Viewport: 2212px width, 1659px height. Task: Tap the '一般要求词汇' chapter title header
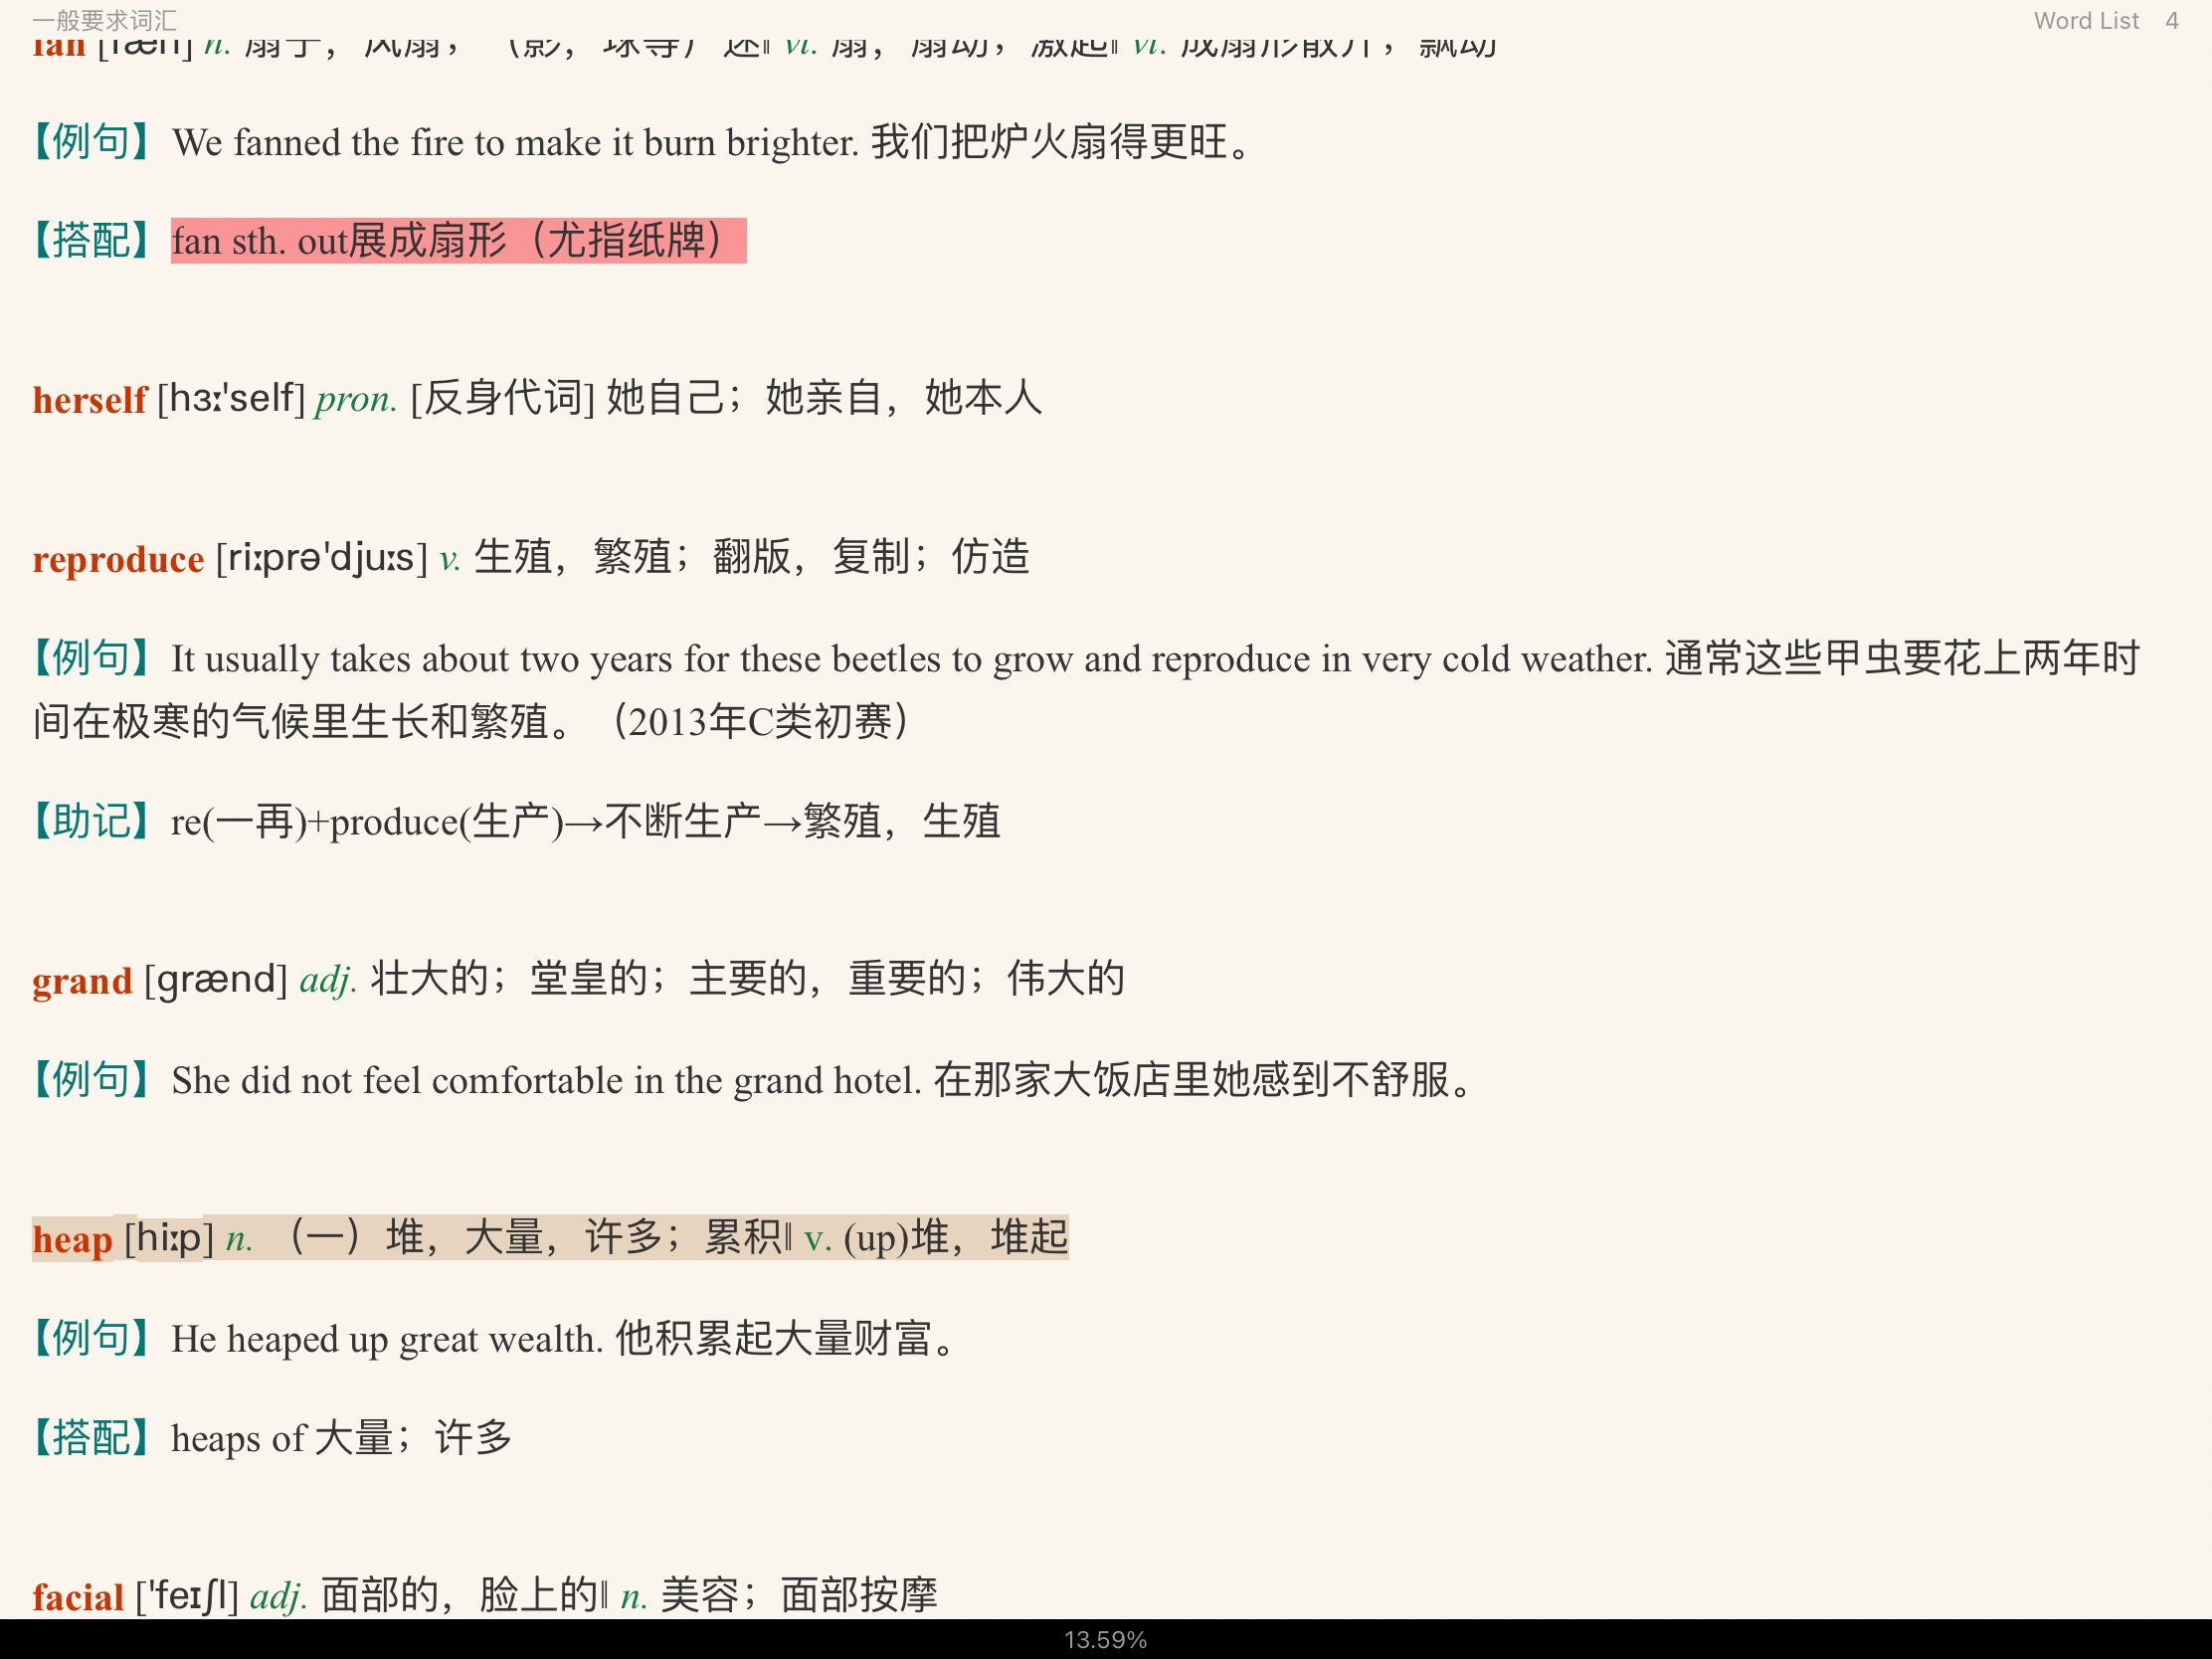click(104, 21)
